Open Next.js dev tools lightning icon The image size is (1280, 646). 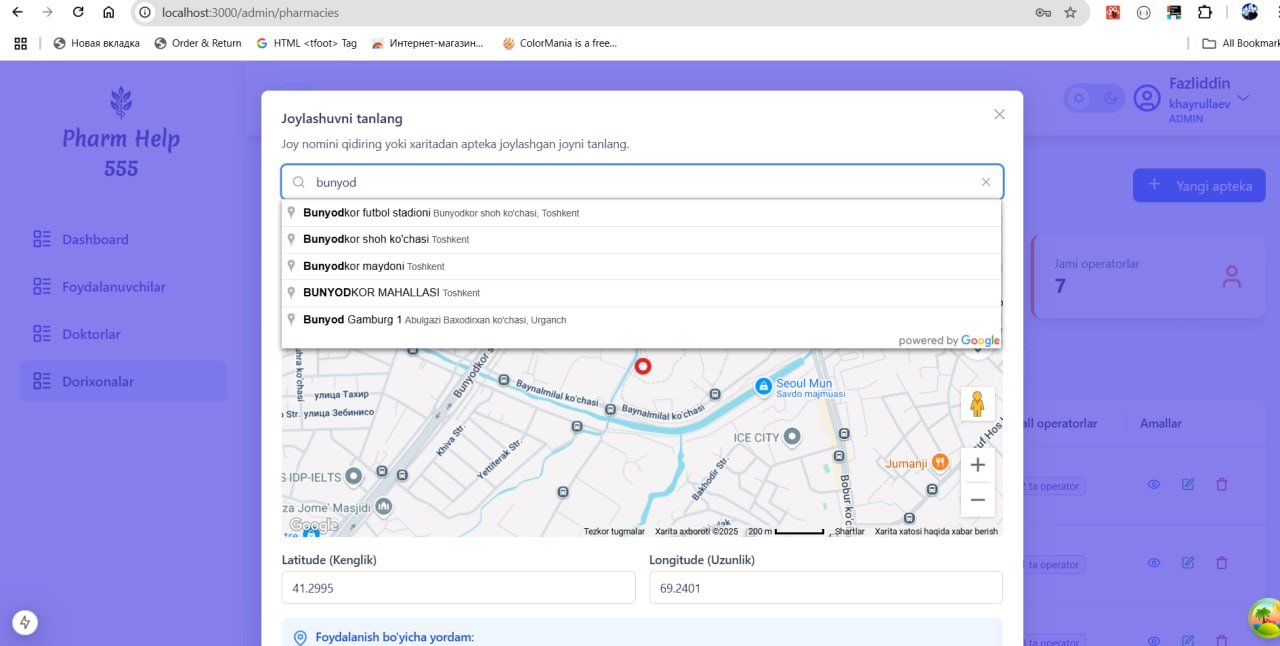(26, 622)
